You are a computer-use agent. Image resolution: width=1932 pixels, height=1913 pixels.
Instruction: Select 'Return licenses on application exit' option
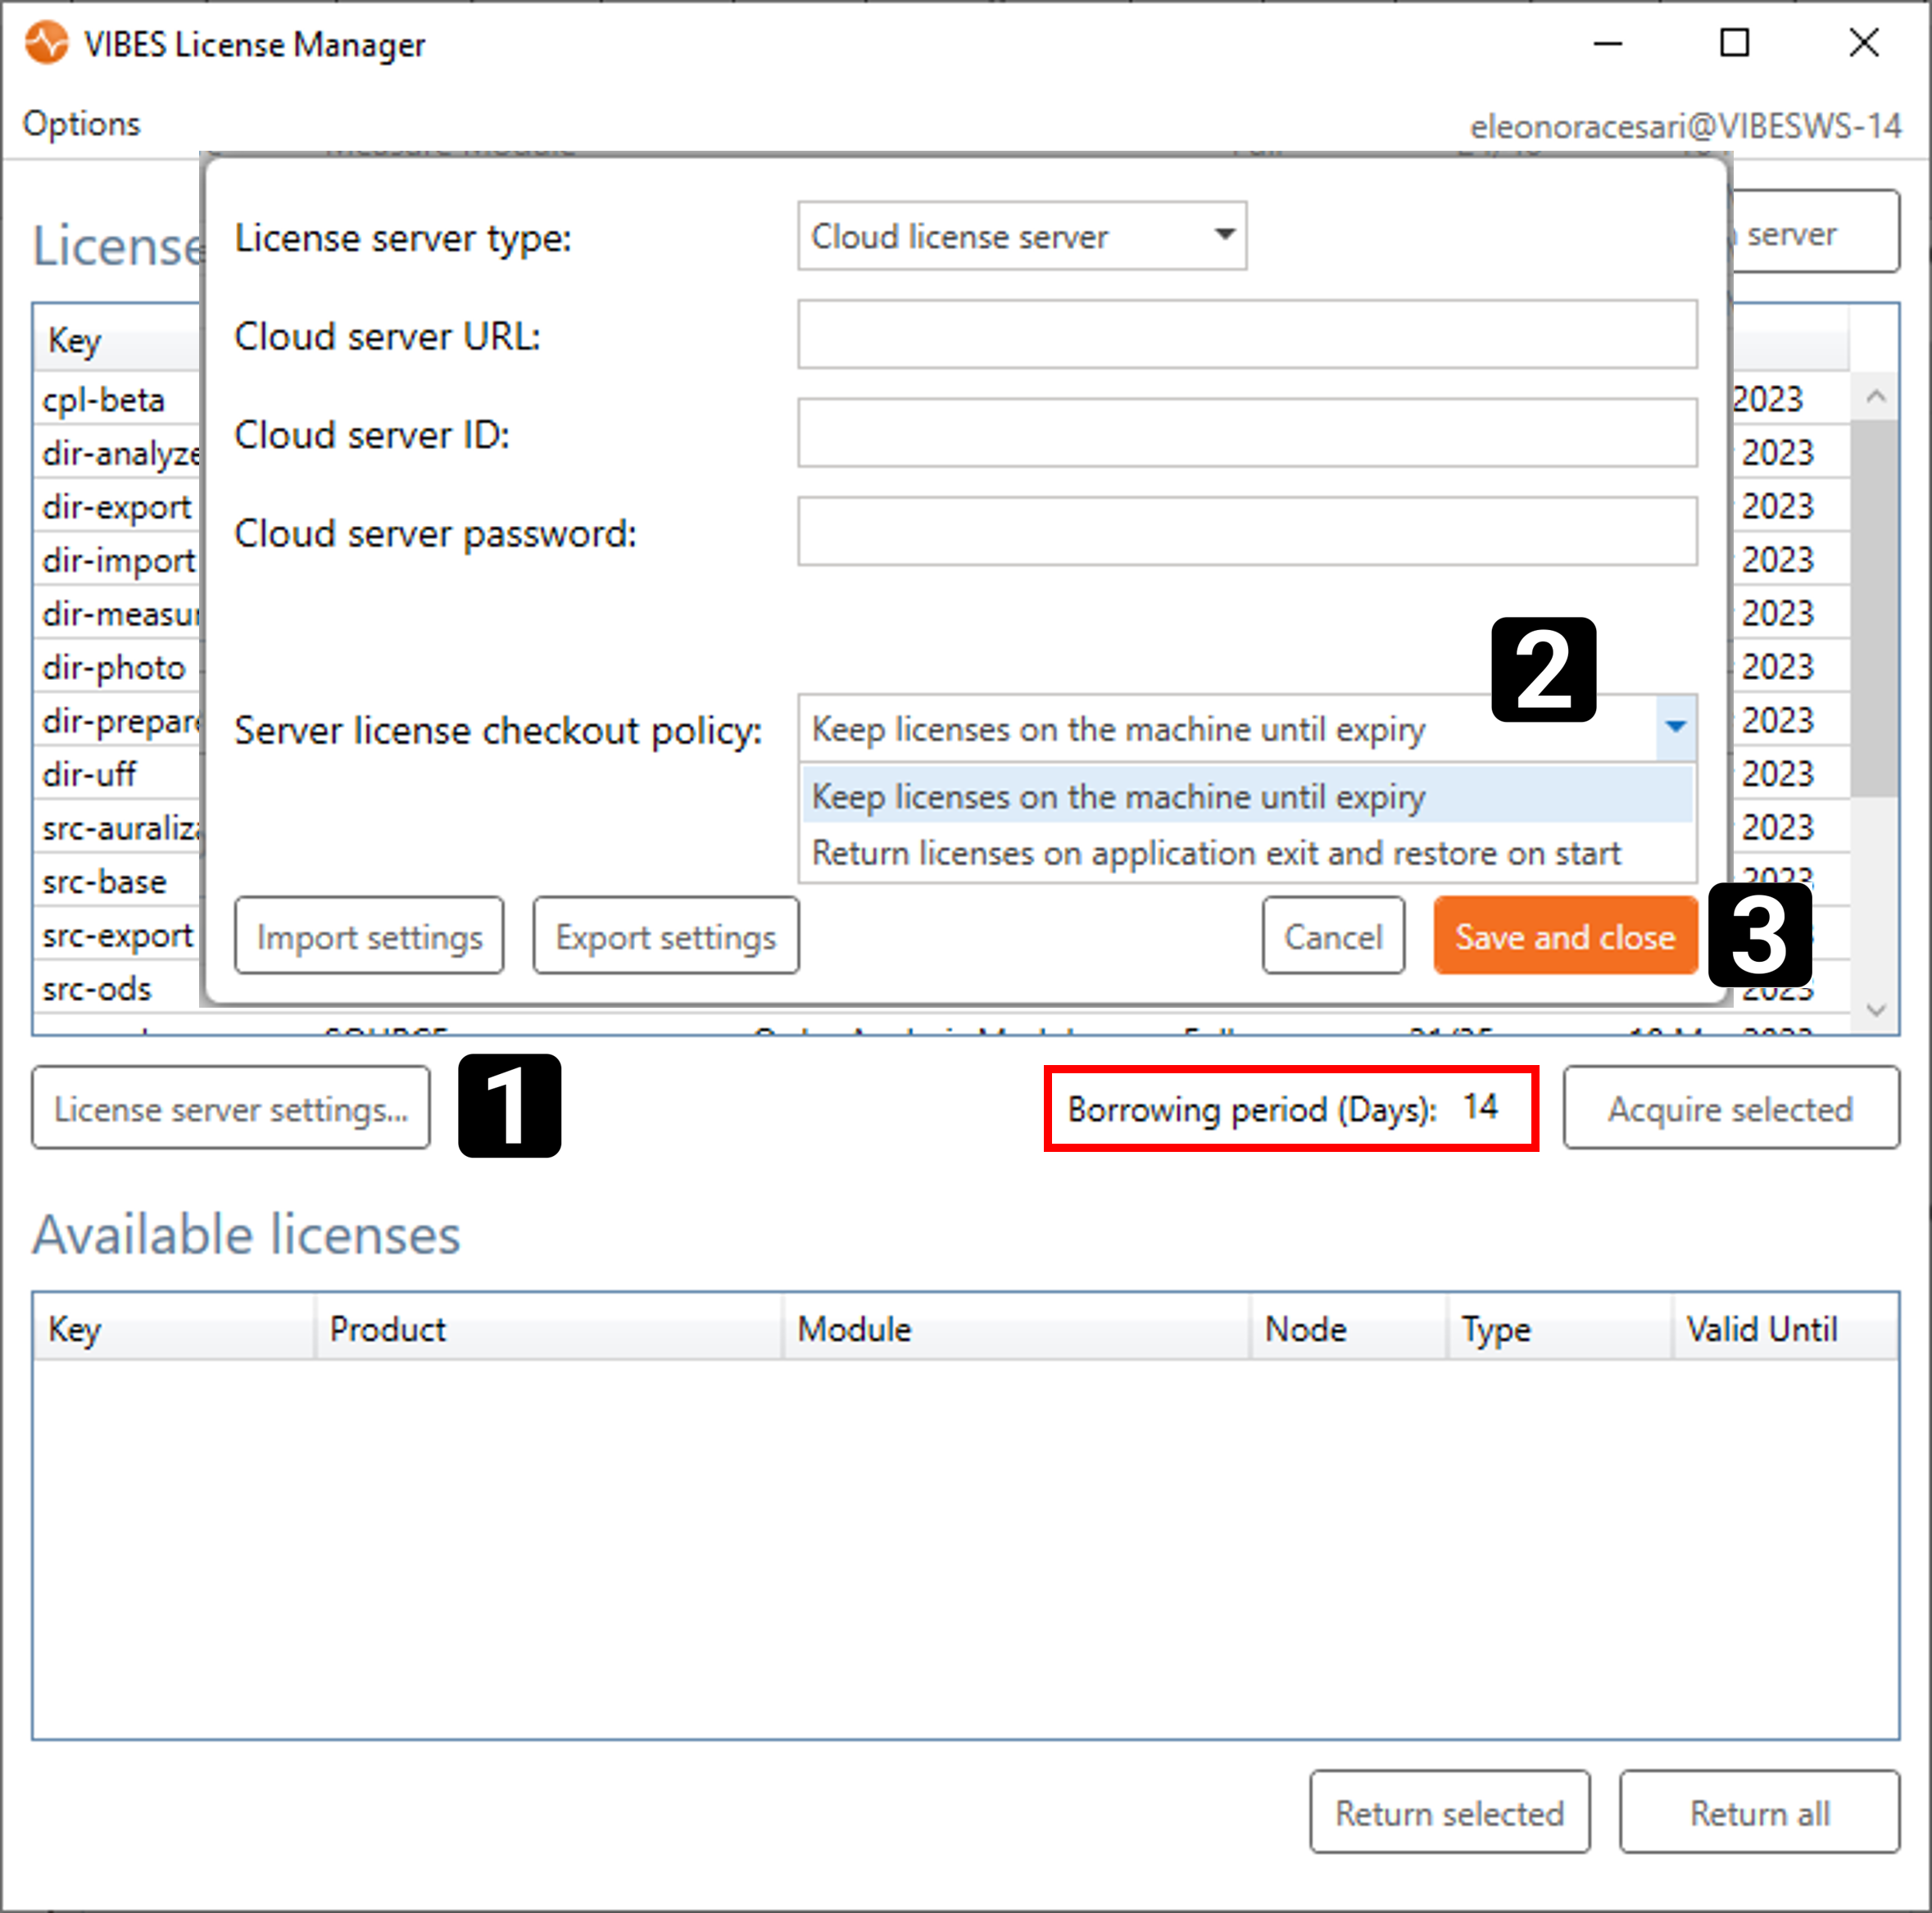pos(1247,853)
